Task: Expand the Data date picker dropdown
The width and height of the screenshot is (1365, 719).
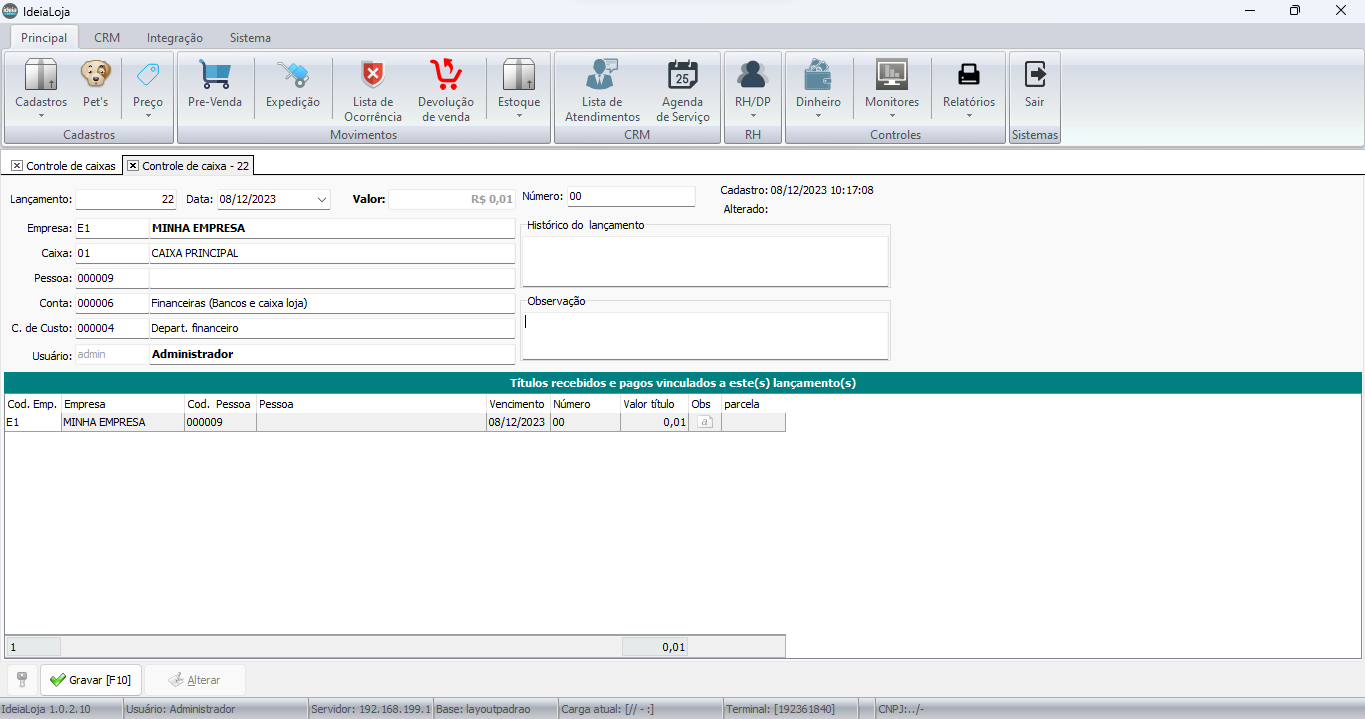Action: (321, 199)
